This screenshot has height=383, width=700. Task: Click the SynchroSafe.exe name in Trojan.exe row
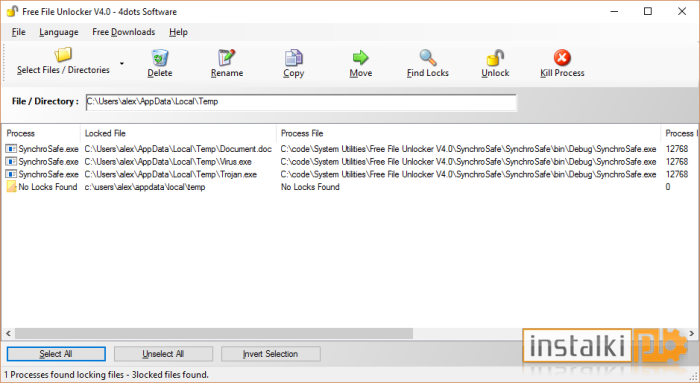[48, 174]
